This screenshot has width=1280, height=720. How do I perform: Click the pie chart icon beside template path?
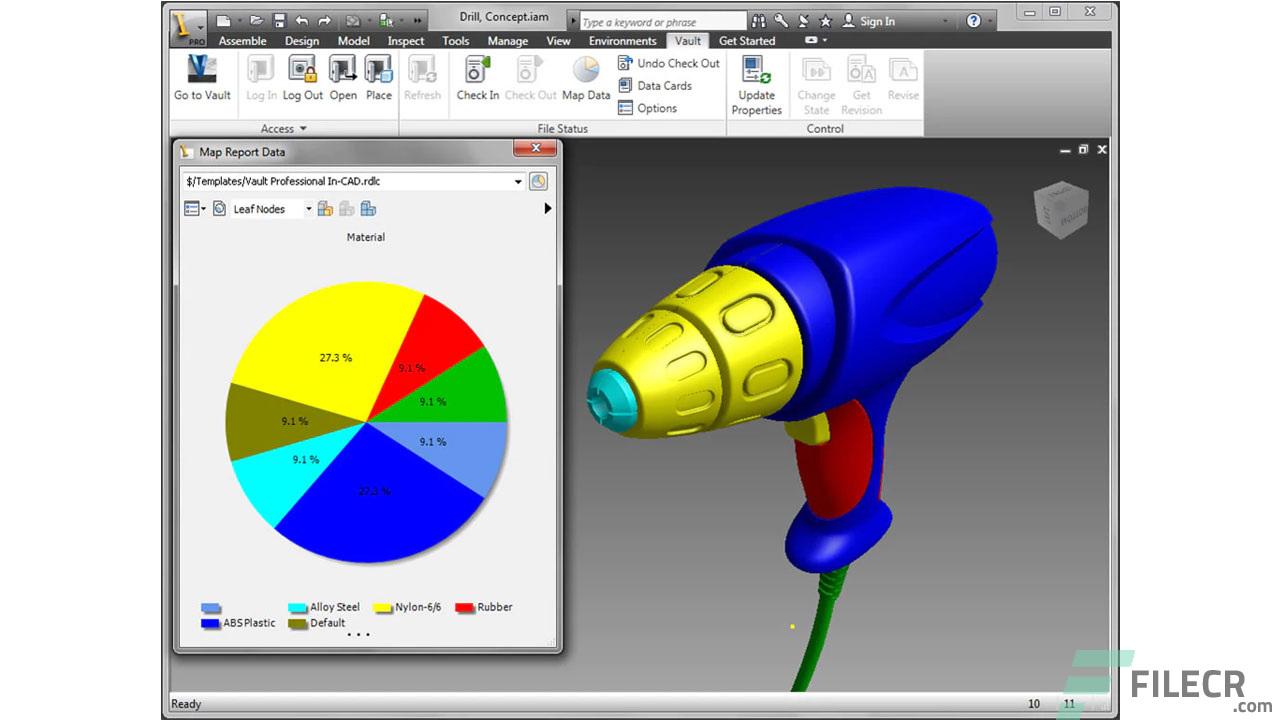538,181
